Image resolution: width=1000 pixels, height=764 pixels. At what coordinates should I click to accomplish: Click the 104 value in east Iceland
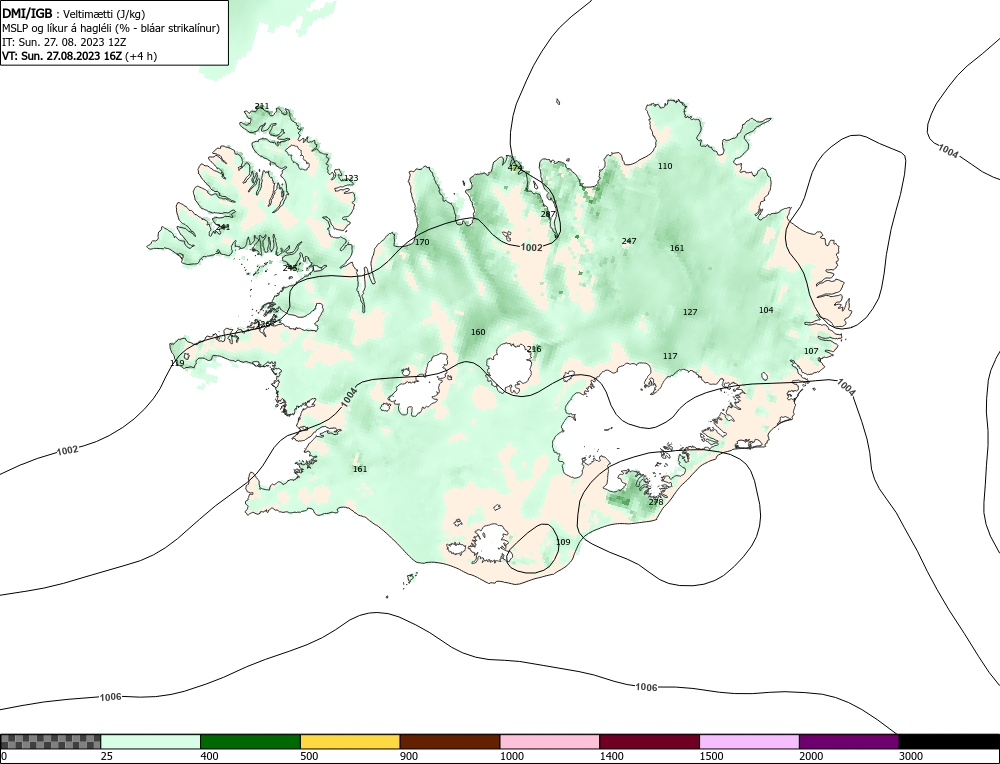coord(766,310)
